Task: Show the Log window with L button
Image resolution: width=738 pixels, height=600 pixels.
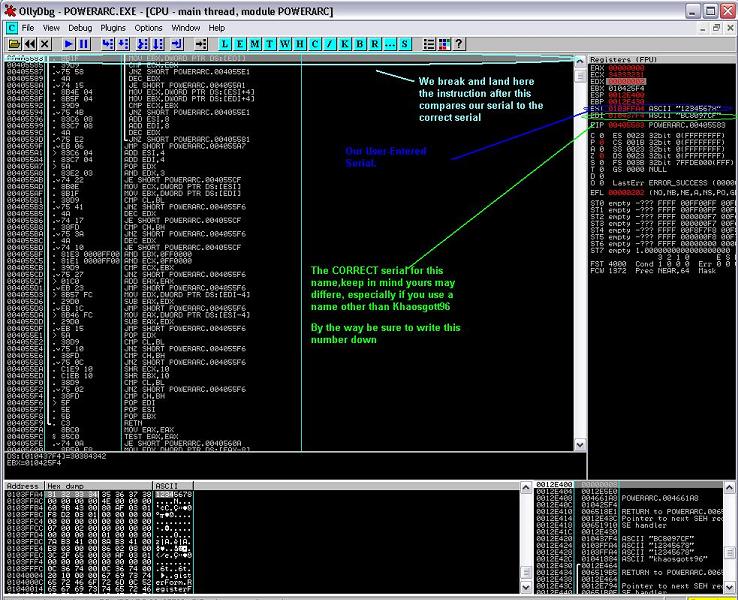Action: tap(225, 44)
